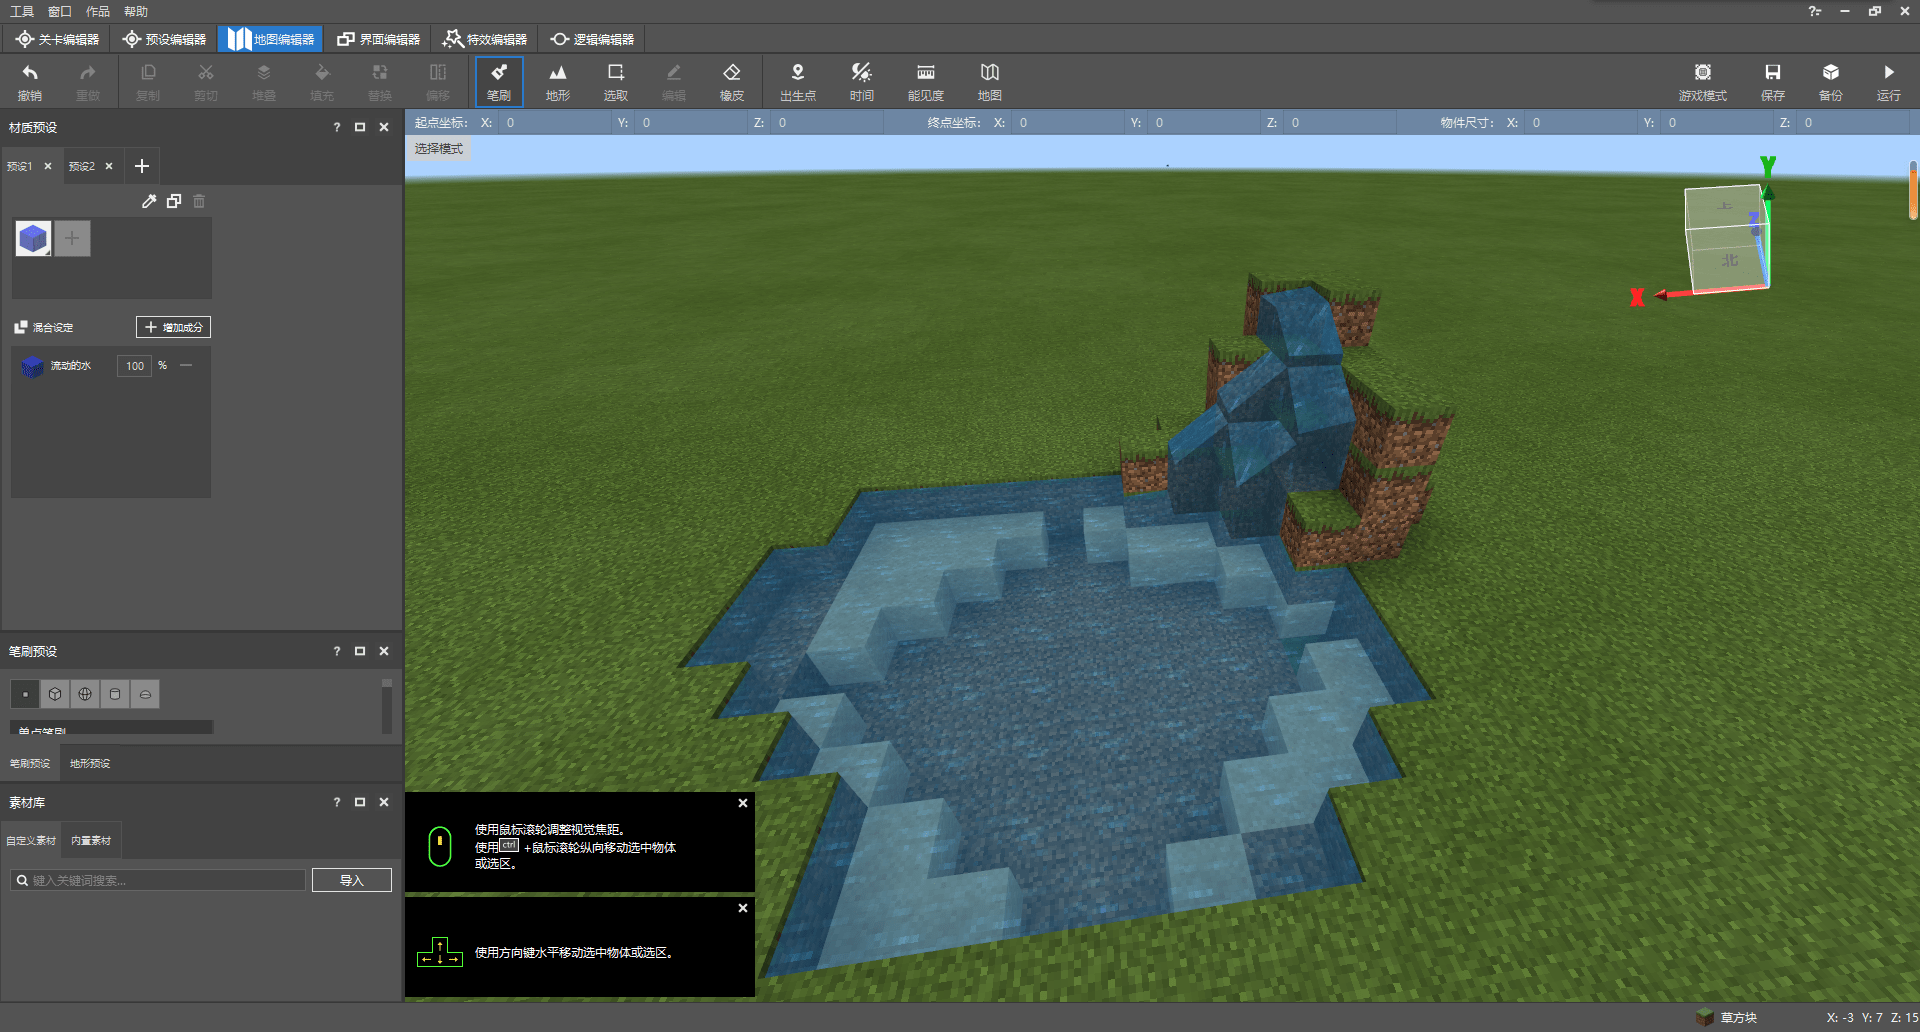
Task: Click the 3D orientation cube gizmo
Action: [1726, 238]
